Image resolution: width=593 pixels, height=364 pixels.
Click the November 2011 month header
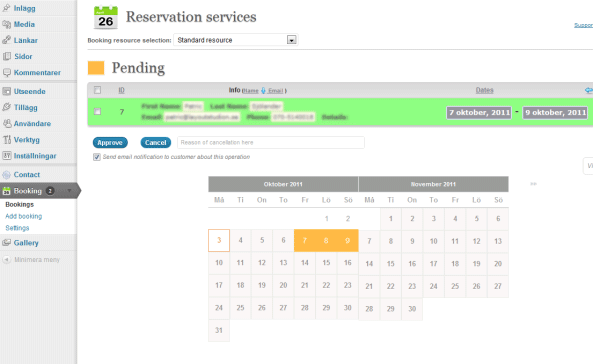tap(433, 184)
